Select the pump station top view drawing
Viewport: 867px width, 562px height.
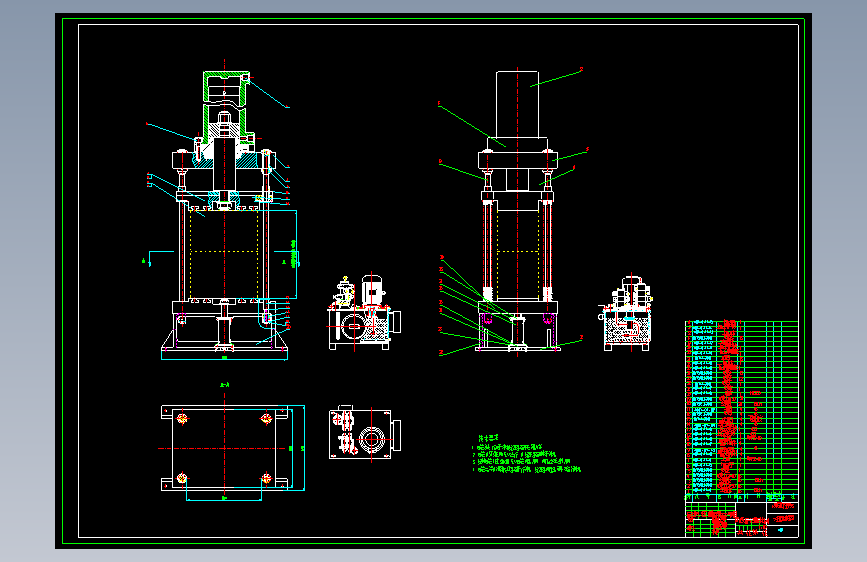[x=364, y=434]
